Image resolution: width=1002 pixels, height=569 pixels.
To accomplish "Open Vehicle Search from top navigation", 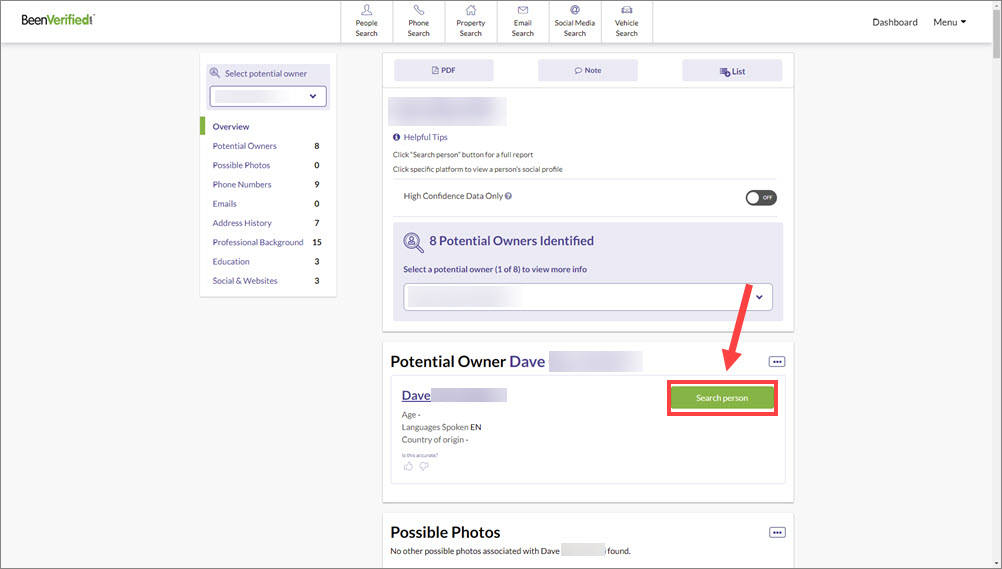I will tap(626, 22).
